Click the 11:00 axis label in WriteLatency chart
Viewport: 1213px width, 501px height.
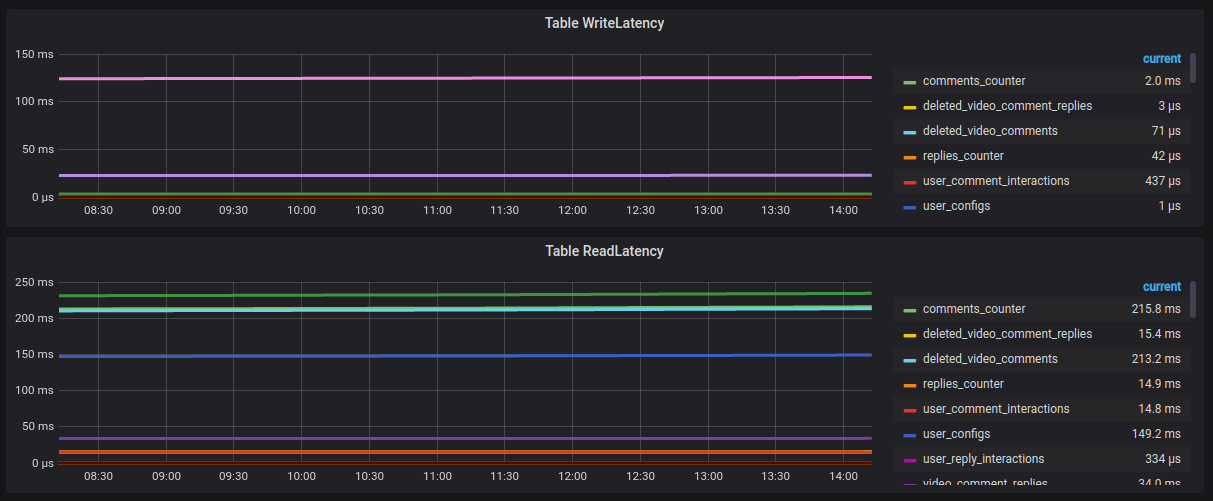(x=437, y=211)
